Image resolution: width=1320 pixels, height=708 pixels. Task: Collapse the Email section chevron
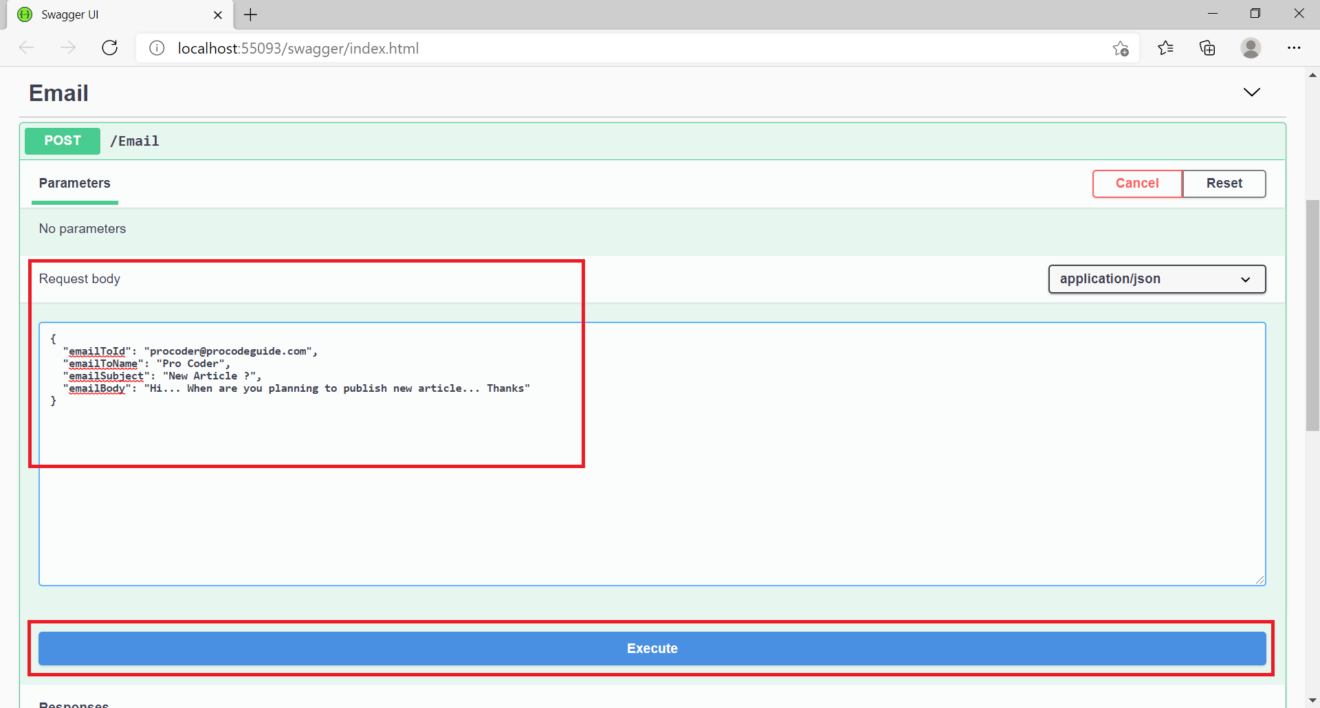[1251, 93]
